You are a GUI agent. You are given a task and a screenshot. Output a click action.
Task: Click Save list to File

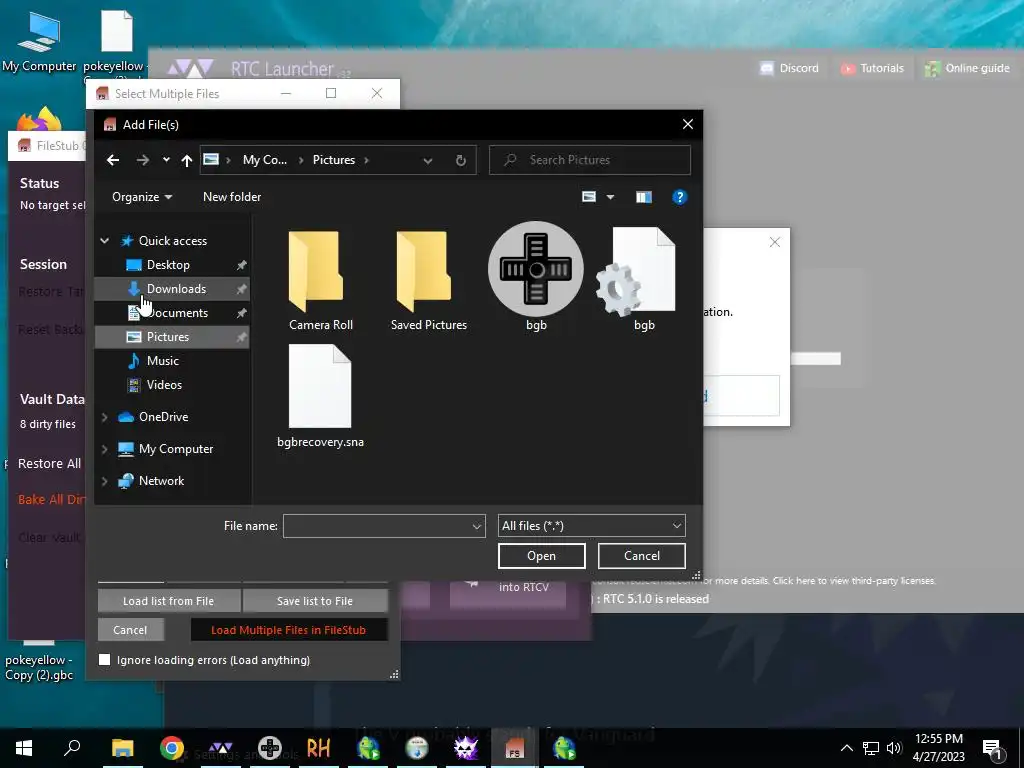(x=315, y=601)
